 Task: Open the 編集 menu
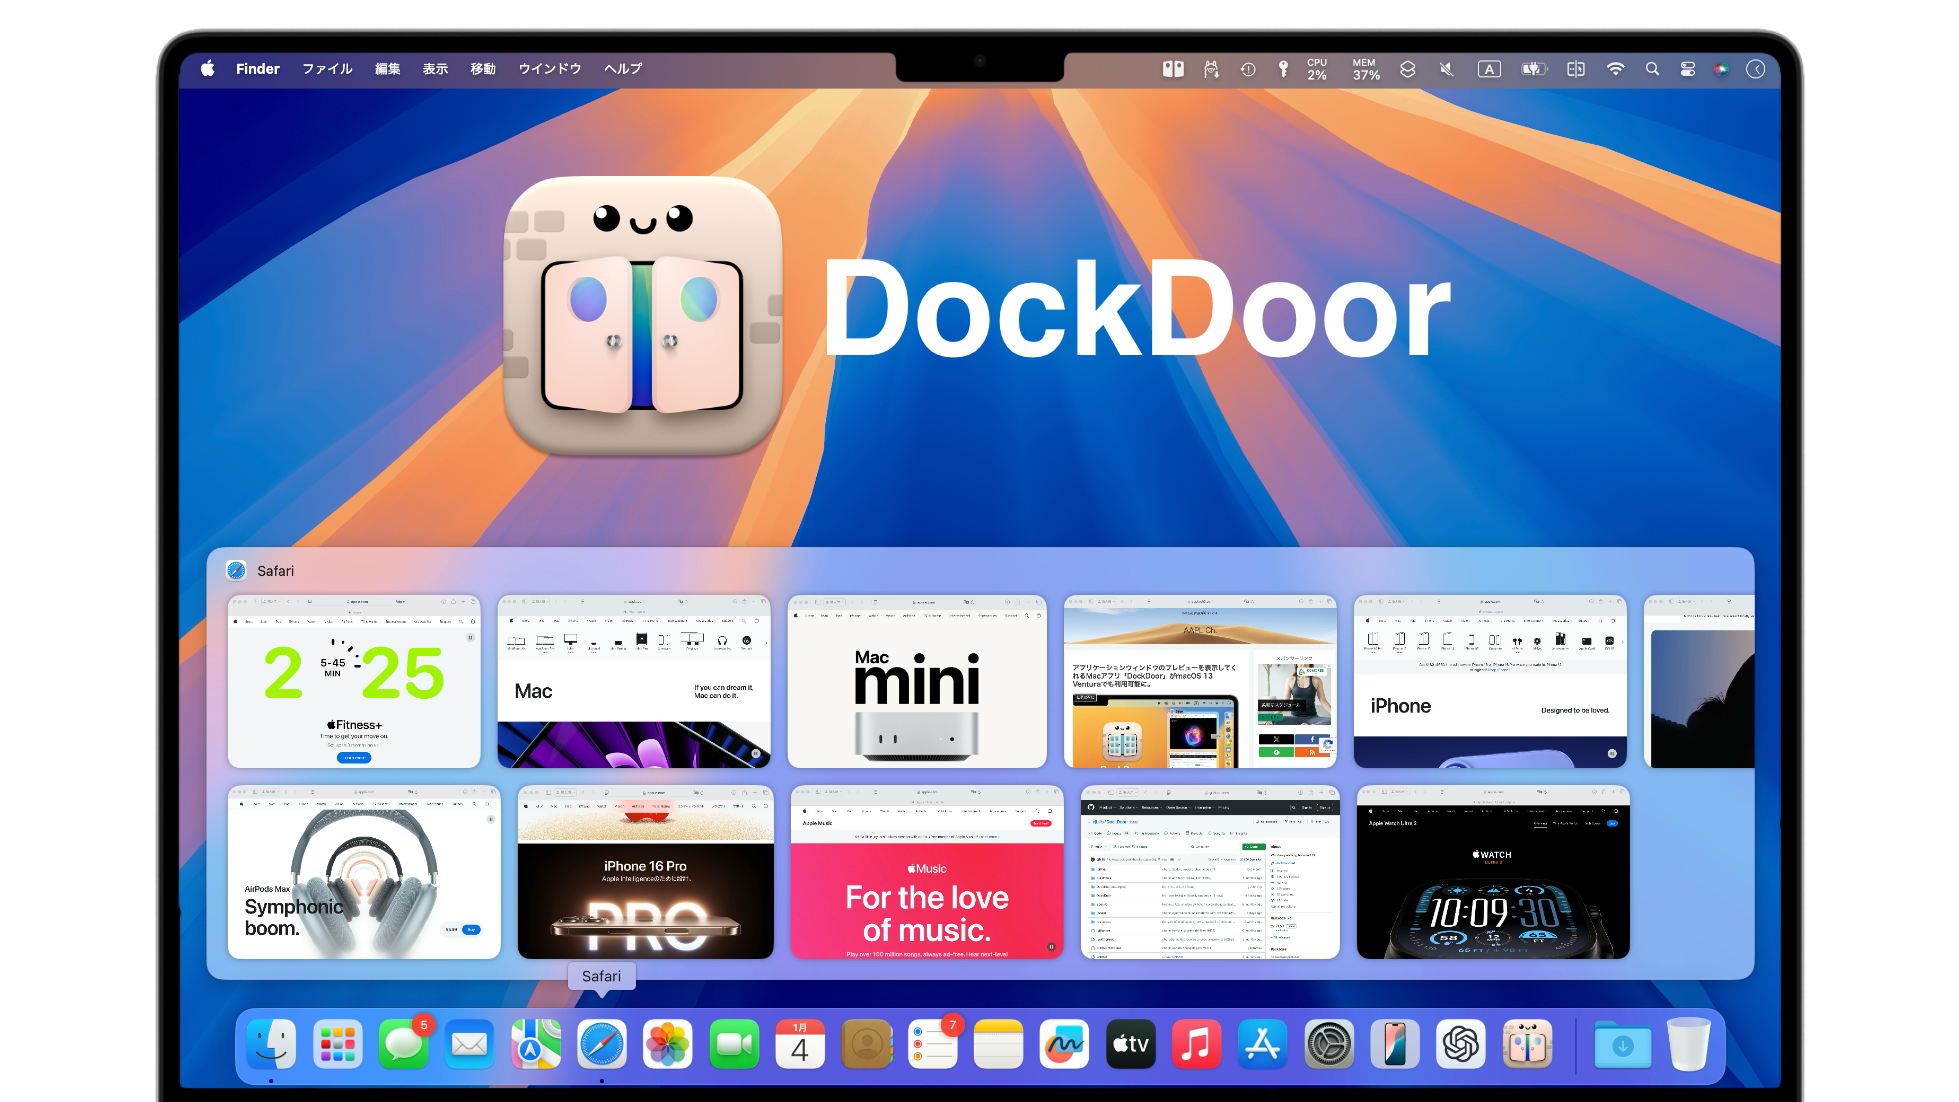tap(388, 69)
